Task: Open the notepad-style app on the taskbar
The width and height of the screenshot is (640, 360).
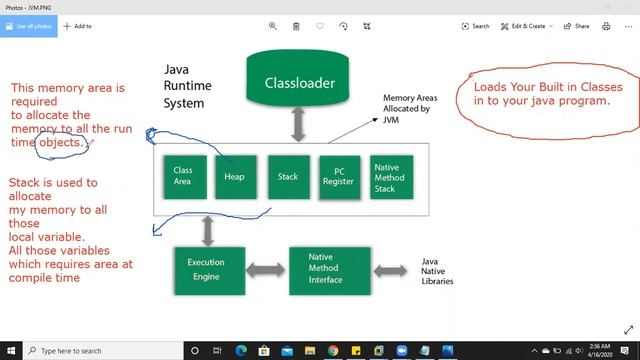Action: tap(424, 351)
